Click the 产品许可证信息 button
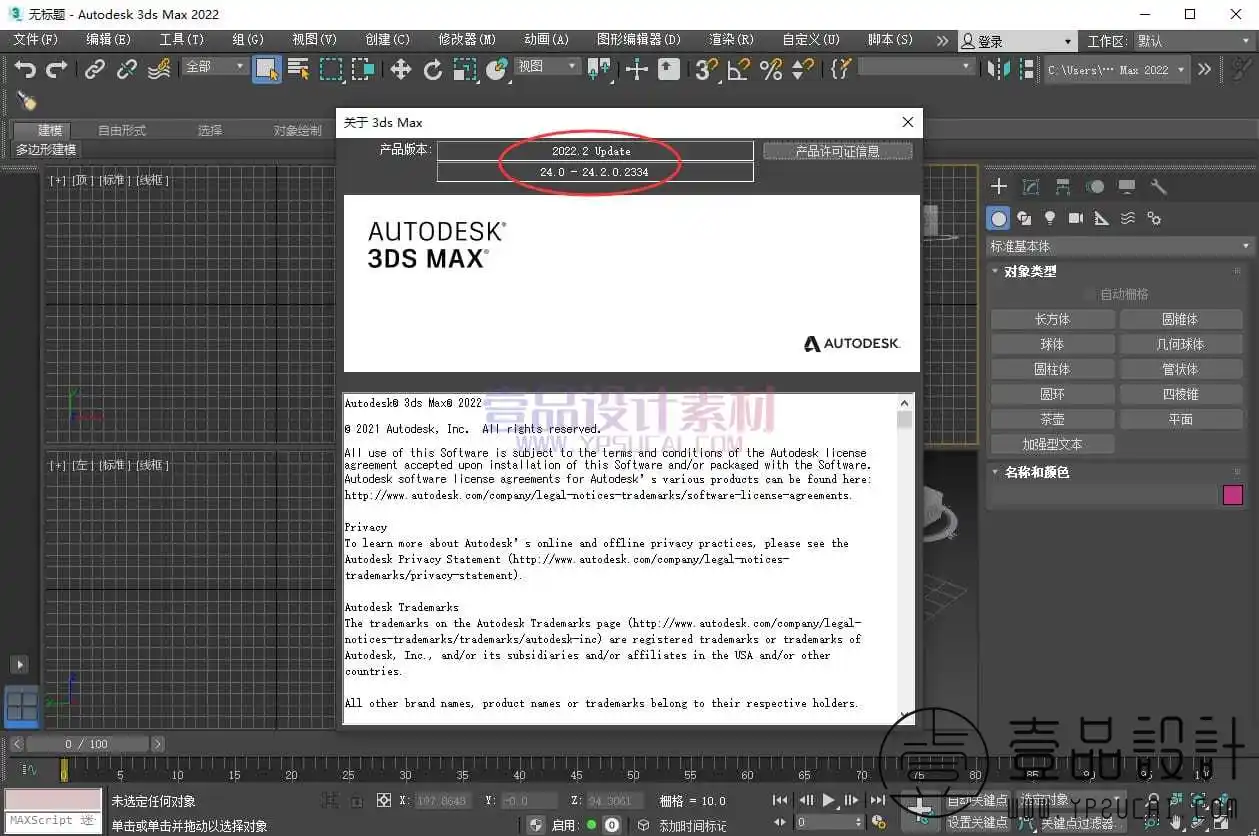This screenshot has width=1259, height=836. click(x=837, y=152)
